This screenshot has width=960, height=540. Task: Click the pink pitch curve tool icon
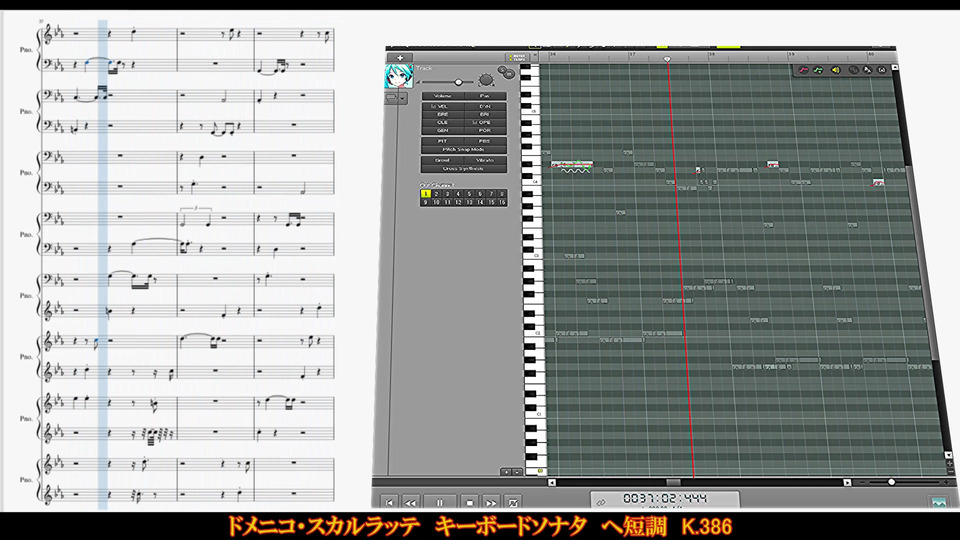[x=803, y=70]
